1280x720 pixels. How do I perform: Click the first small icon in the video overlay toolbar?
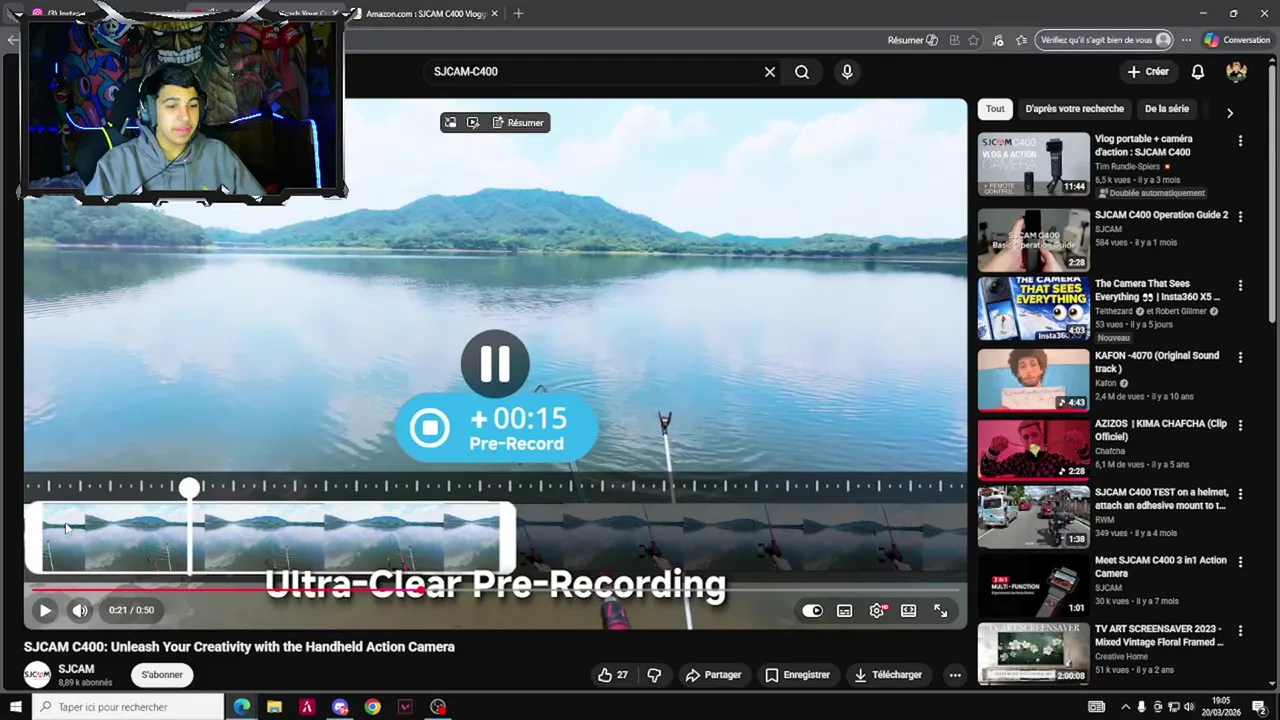(451, 123)
